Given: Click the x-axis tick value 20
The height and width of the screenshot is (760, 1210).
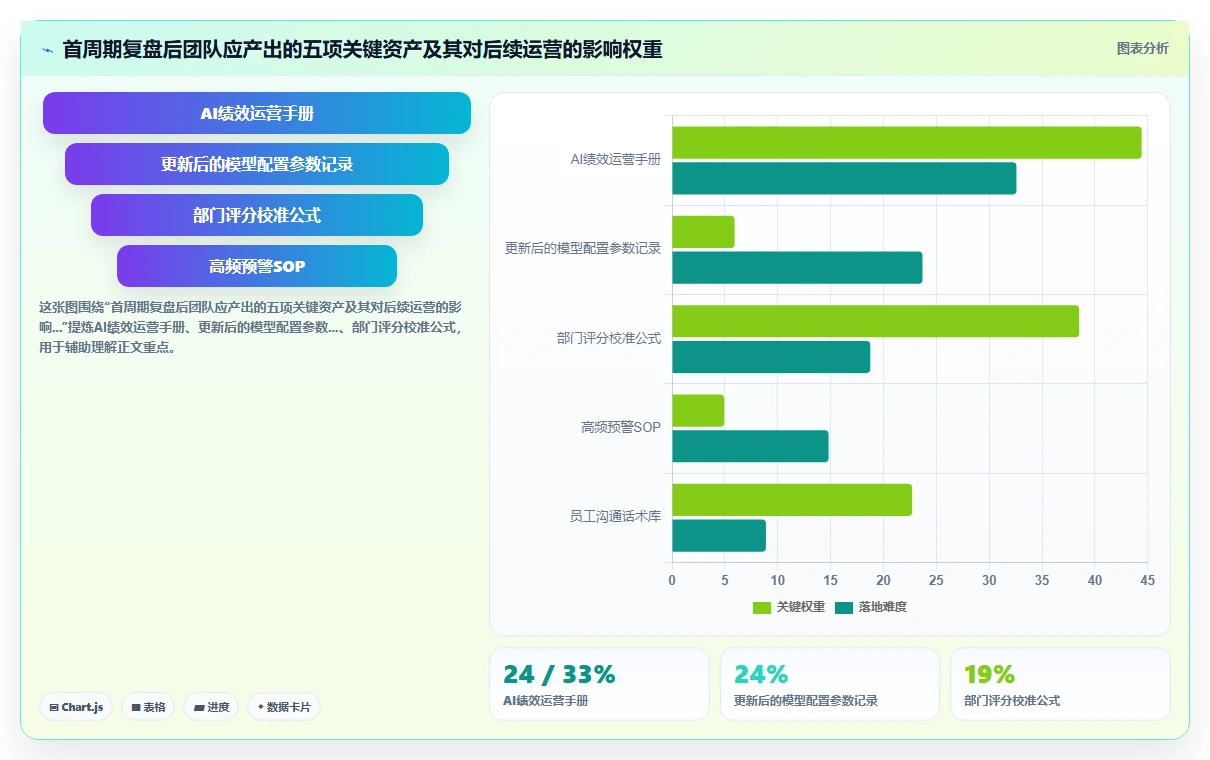Looking at the screenshot, I should pos(883,580).
